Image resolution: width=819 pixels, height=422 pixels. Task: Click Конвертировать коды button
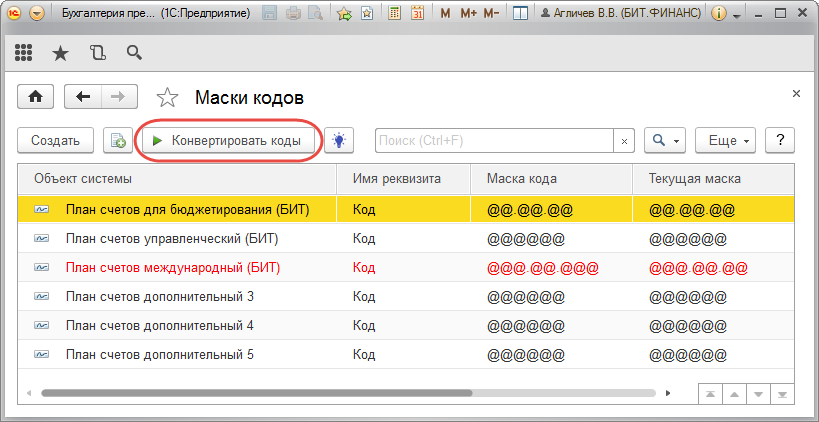[x=229, y=141]
